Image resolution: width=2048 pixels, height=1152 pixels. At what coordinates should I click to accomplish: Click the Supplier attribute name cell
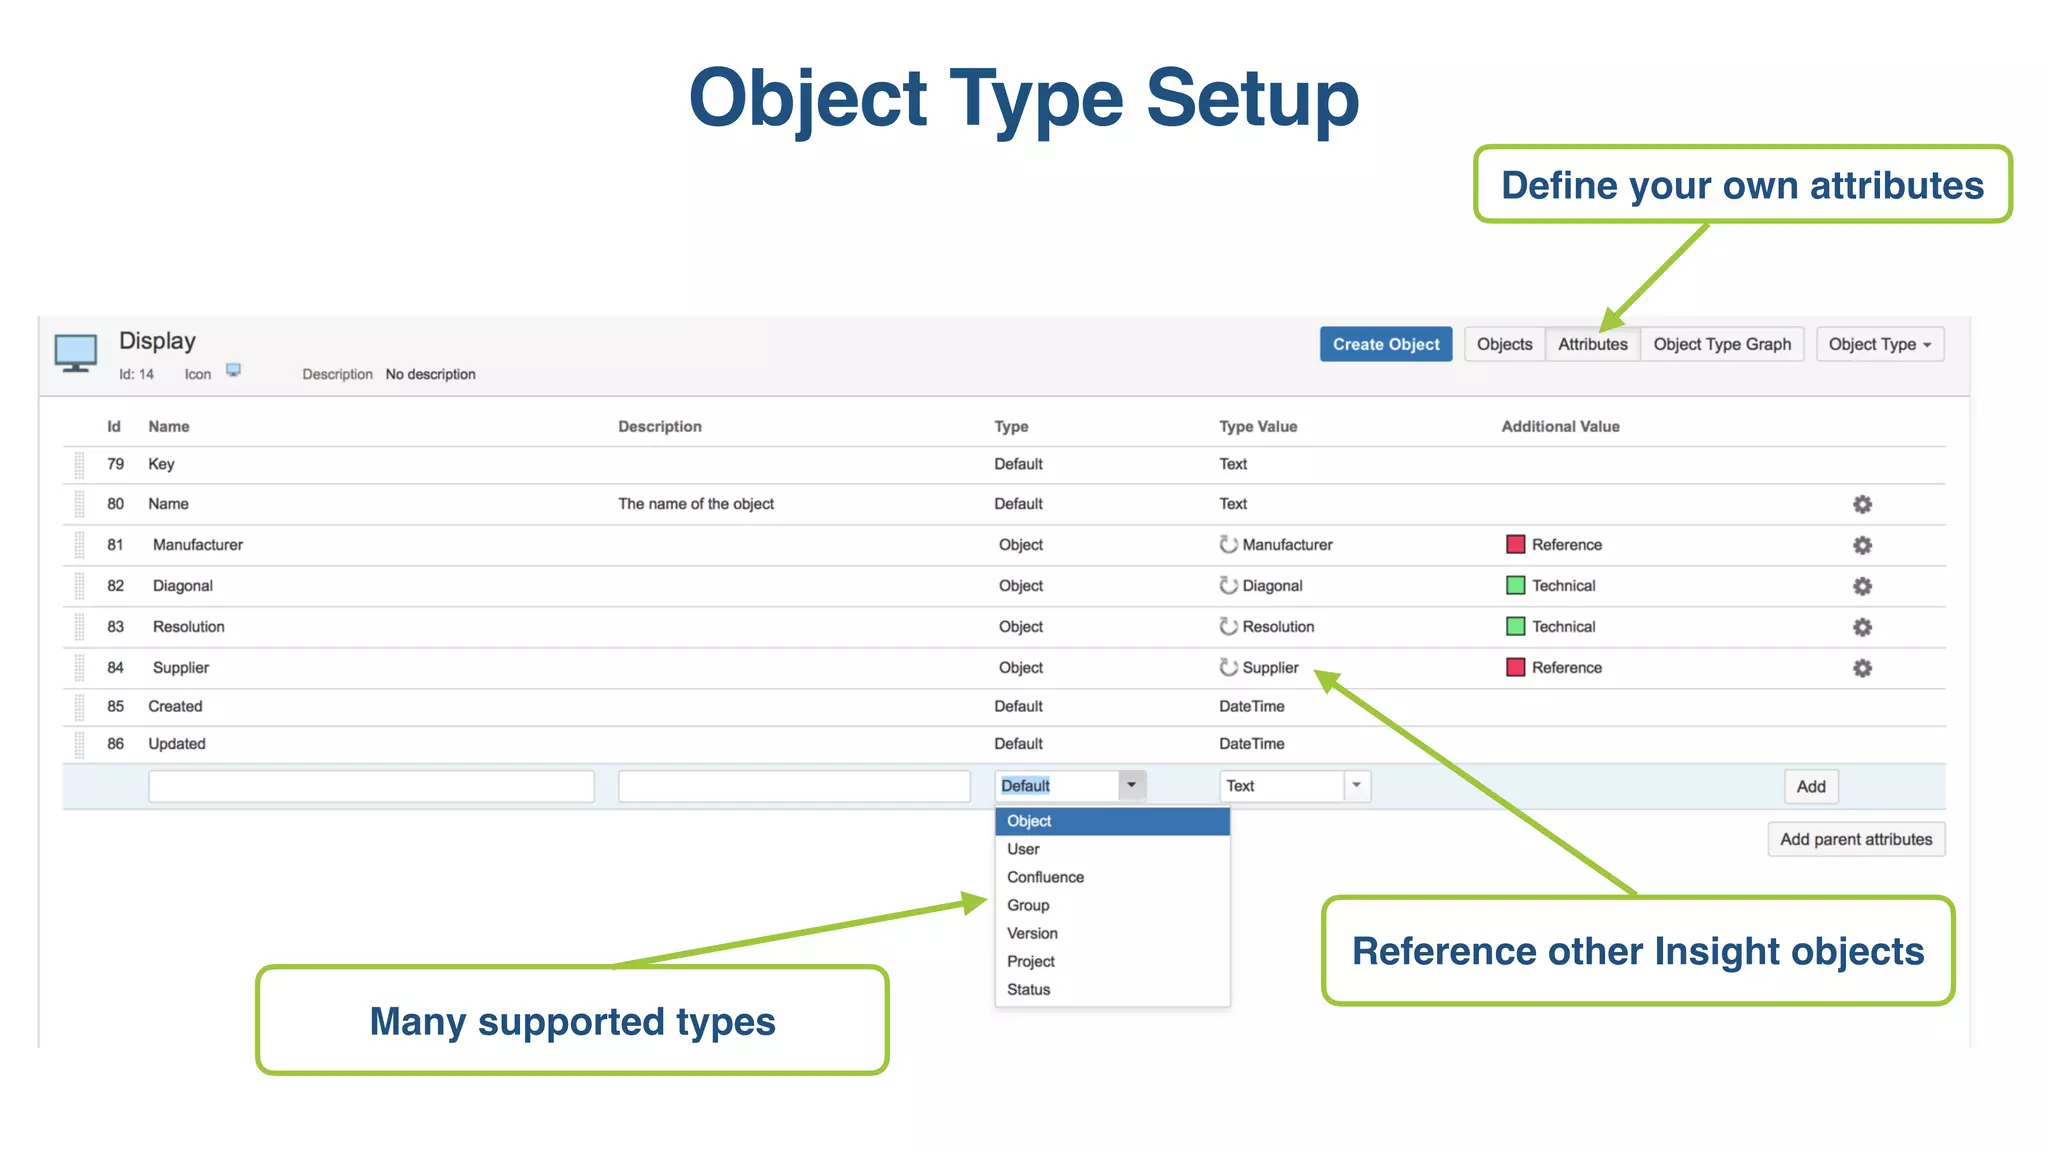pos(181,668)
